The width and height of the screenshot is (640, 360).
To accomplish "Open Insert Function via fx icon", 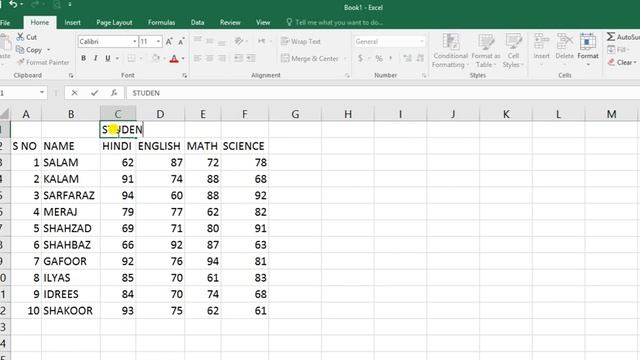I will [114, 93].
